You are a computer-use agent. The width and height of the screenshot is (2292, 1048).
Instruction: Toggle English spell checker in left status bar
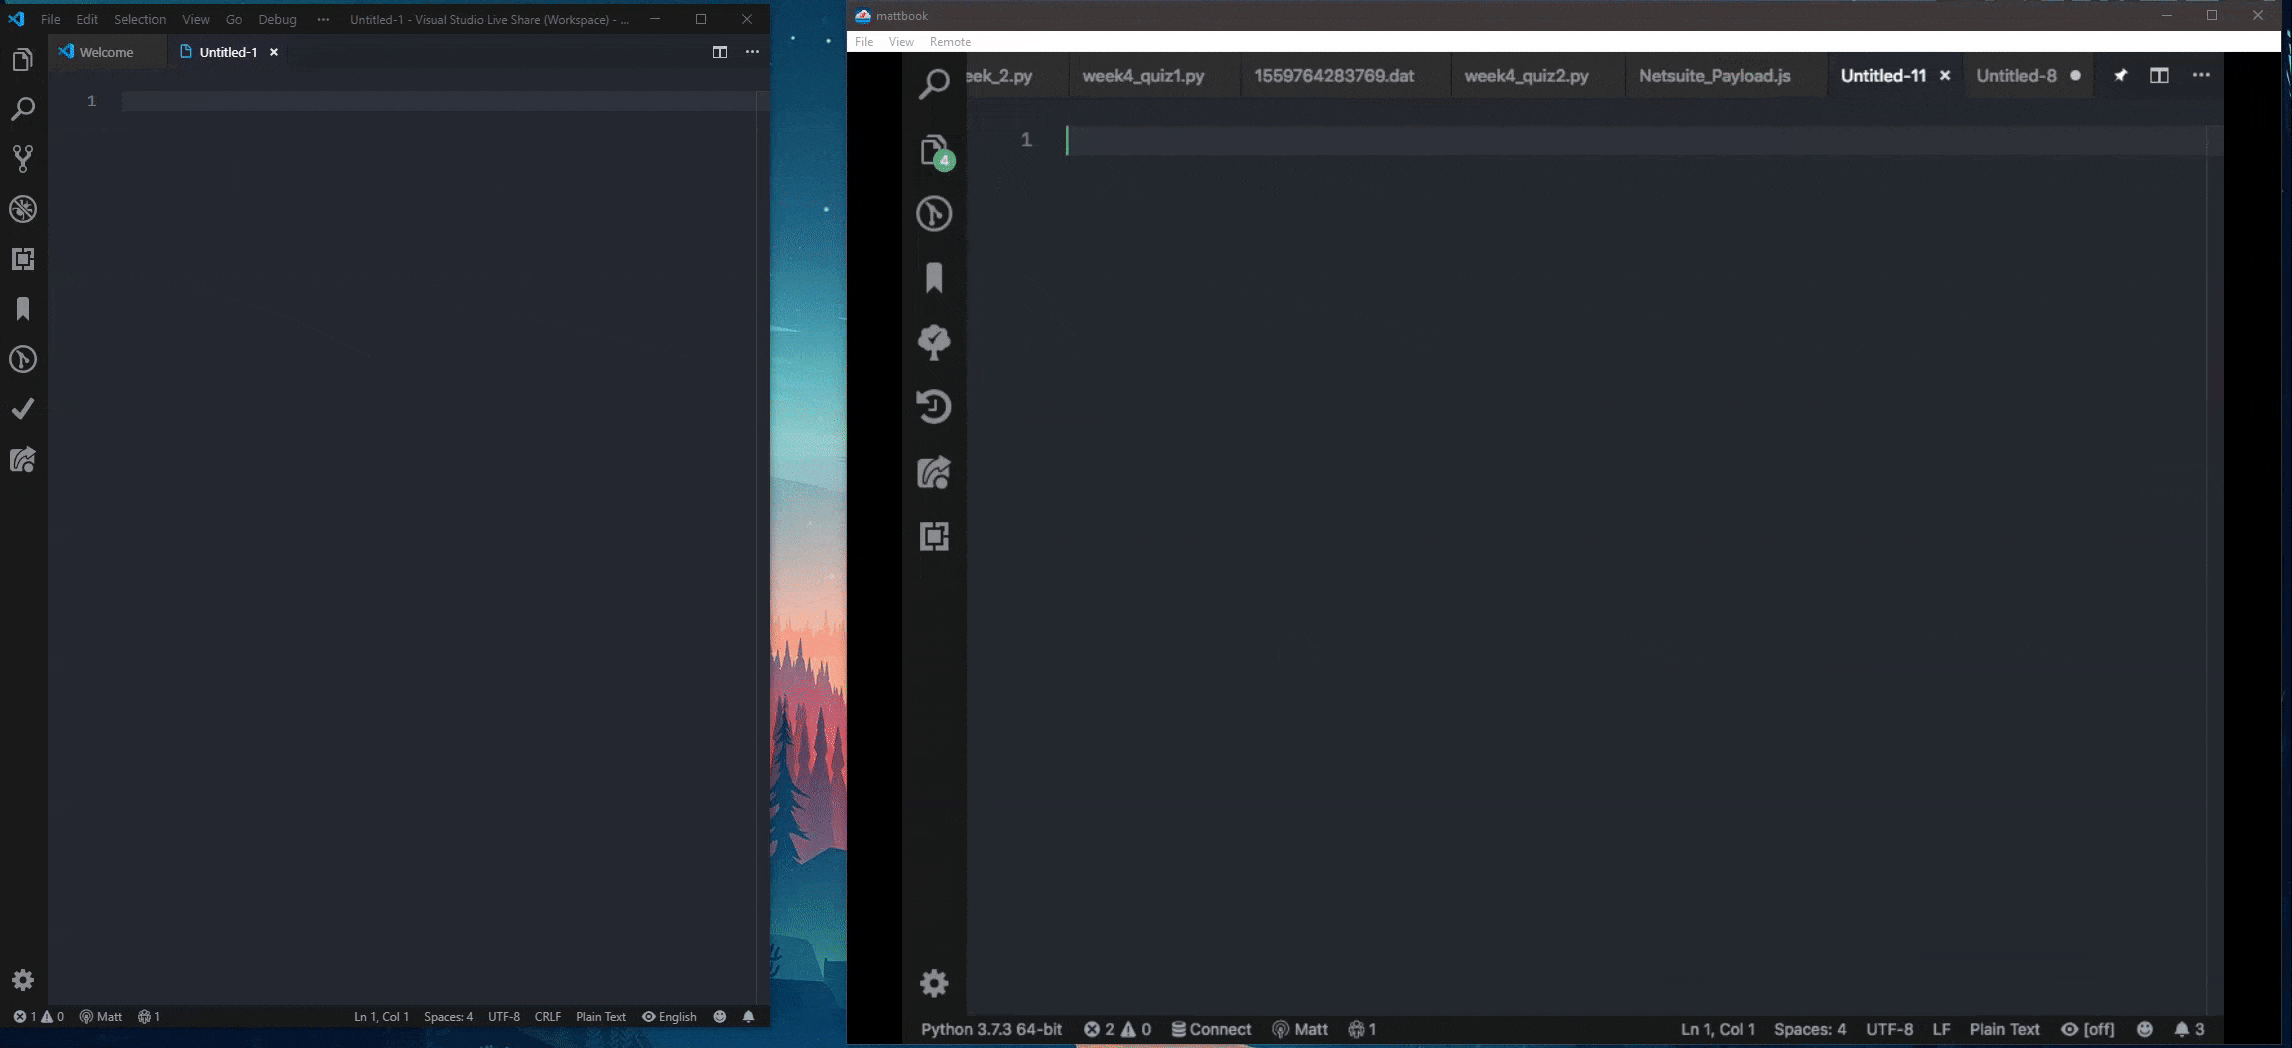[669, 1016]
